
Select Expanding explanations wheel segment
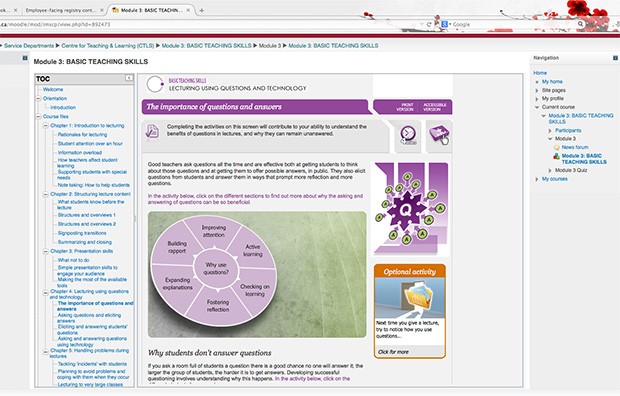point(178,283)
